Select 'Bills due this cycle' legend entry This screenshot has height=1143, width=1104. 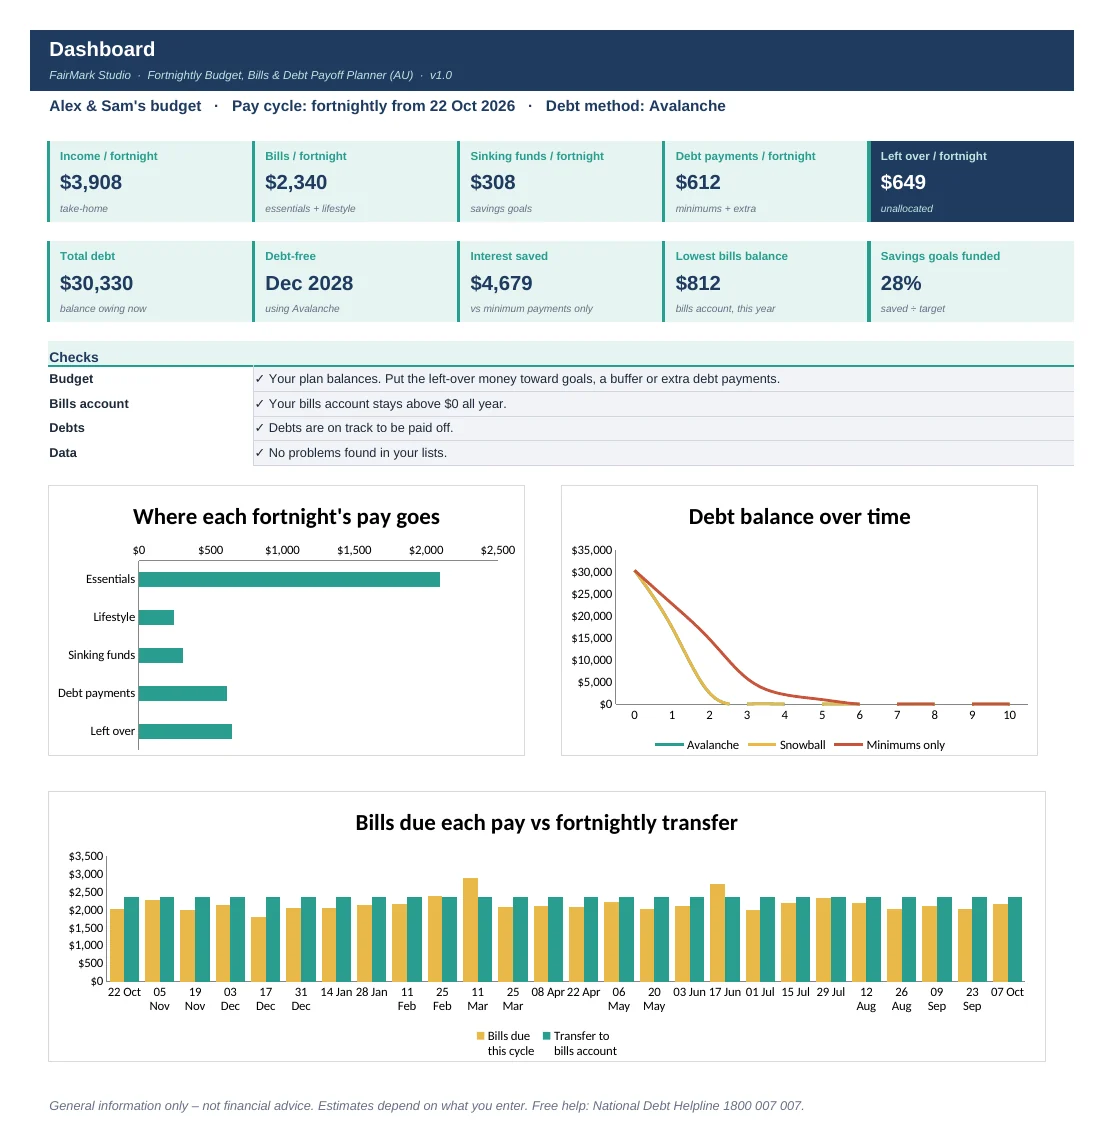pos(505,1044)
